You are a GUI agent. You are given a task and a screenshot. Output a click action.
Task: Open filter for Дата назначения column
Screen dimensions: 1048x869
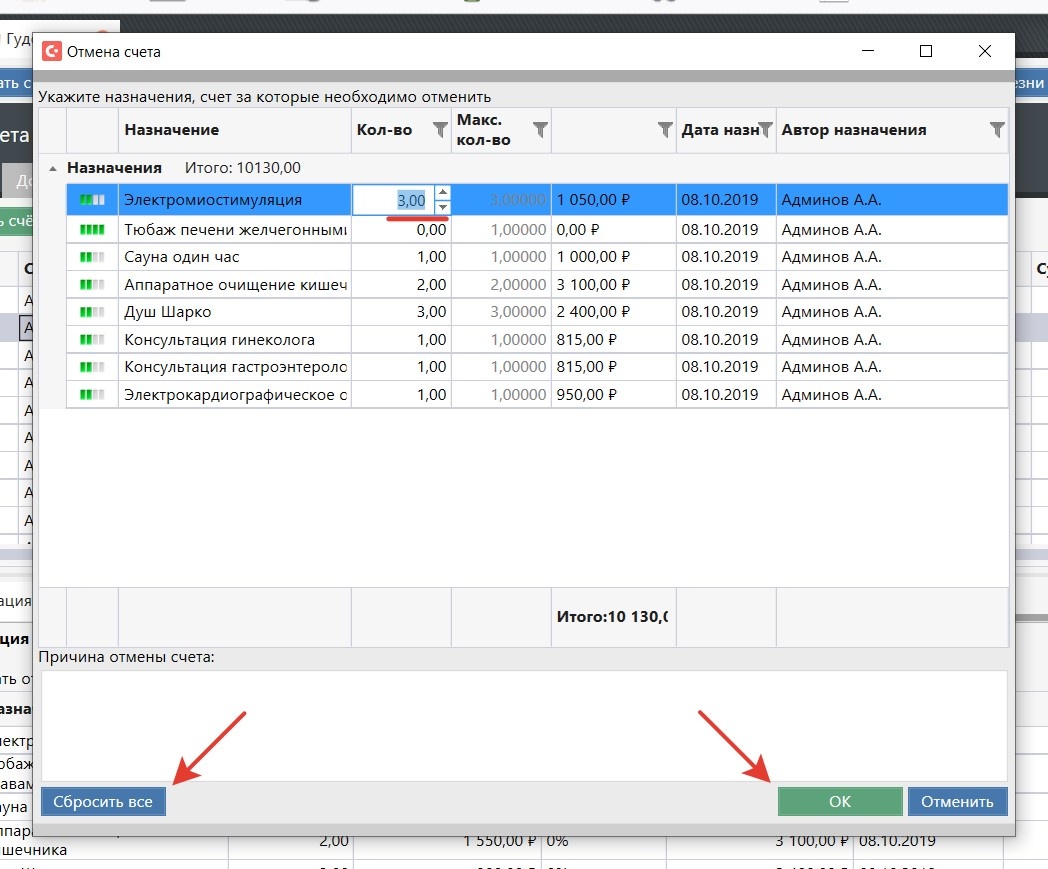coord(765,130)
